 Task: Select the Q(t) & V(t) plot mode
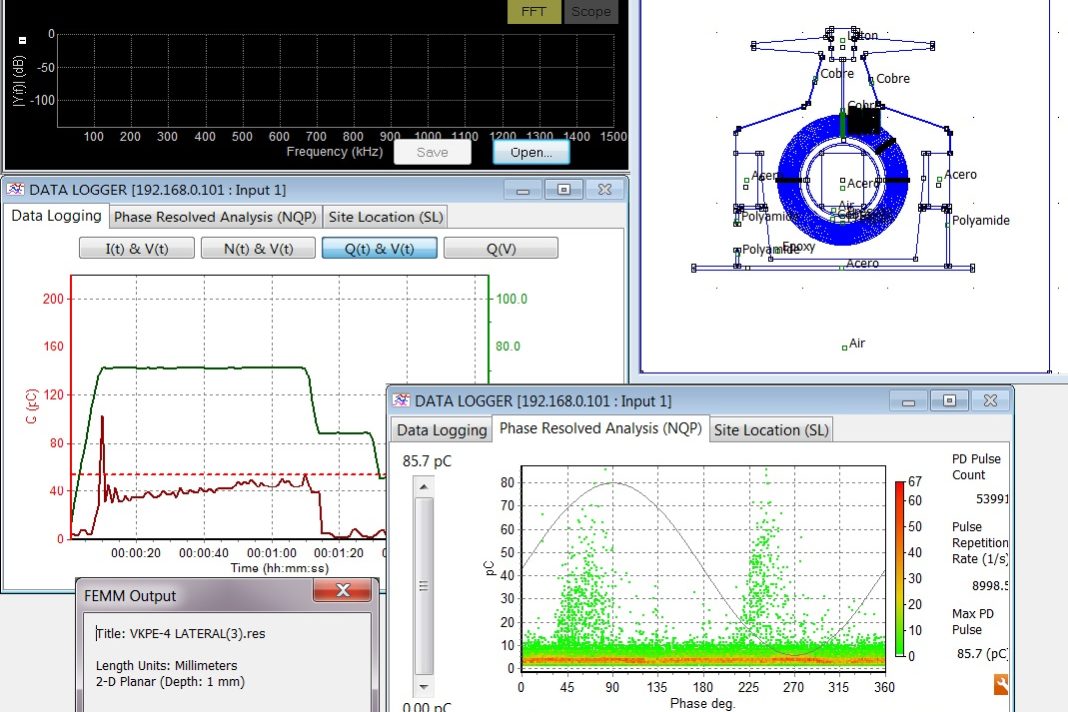point(379,248)
